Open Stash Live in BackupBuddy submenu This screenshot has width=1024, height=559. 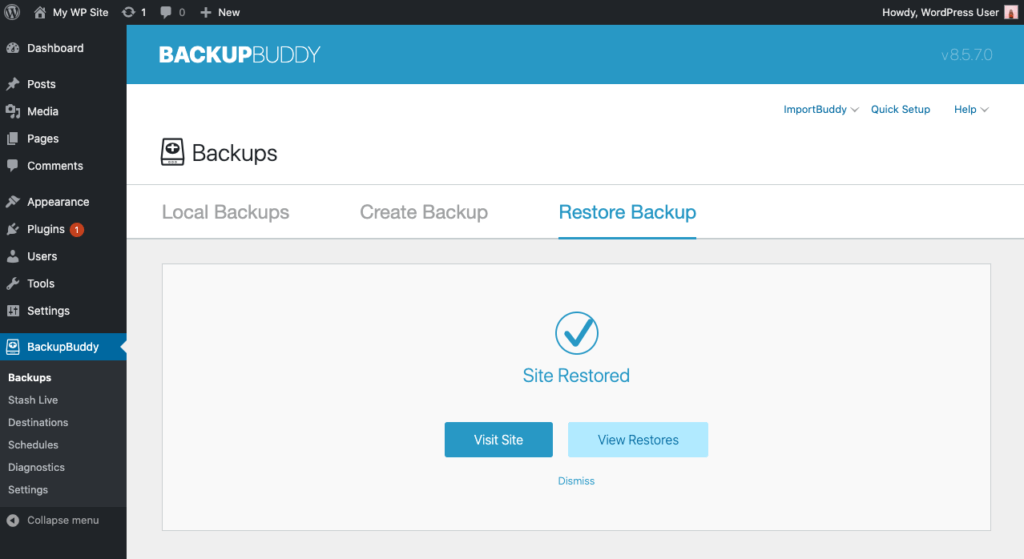click(x=33, y=400)
